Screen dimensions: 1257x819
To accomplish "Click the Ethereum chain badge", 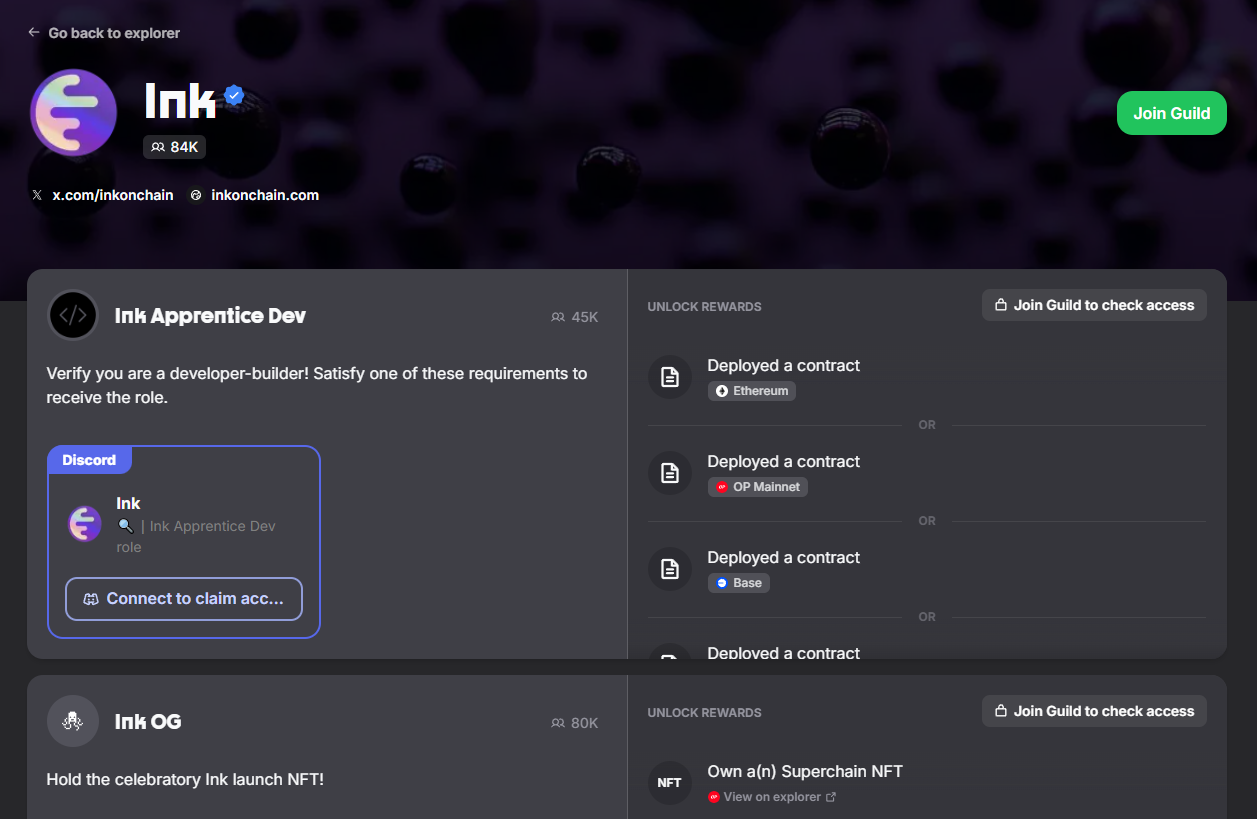I will click(x=752, y=391).
